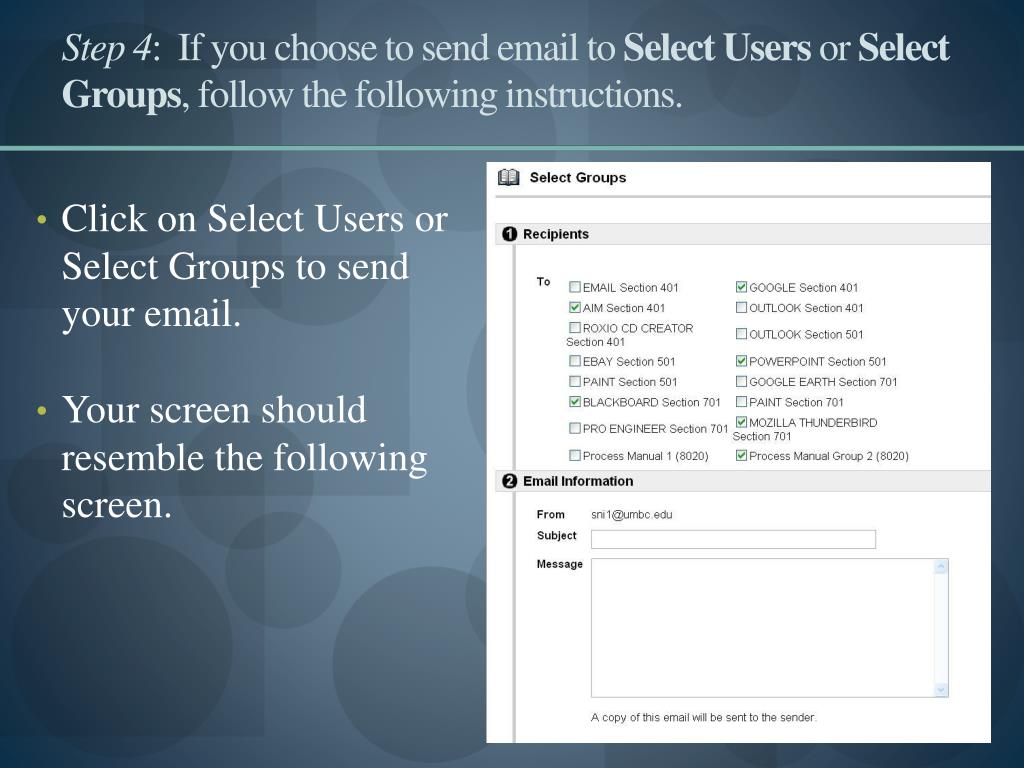
Task: Enable the PAINT Section 501 checkbox
Action: (x=575, y=381)
